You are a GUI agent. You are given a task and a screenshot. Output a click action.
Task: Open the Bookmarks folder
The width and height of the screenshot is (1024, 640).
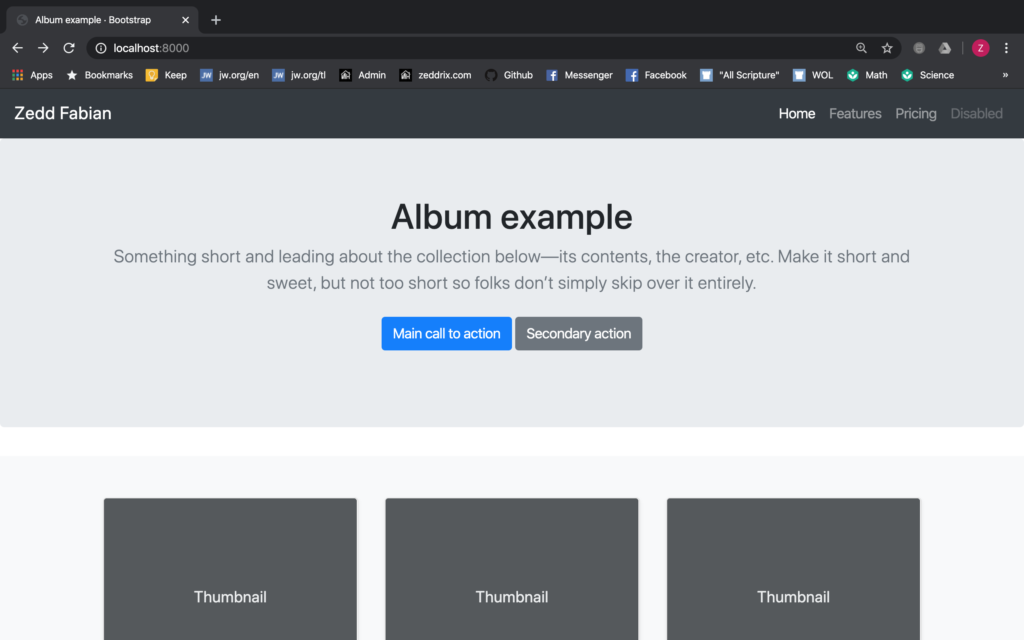(99, 75)
